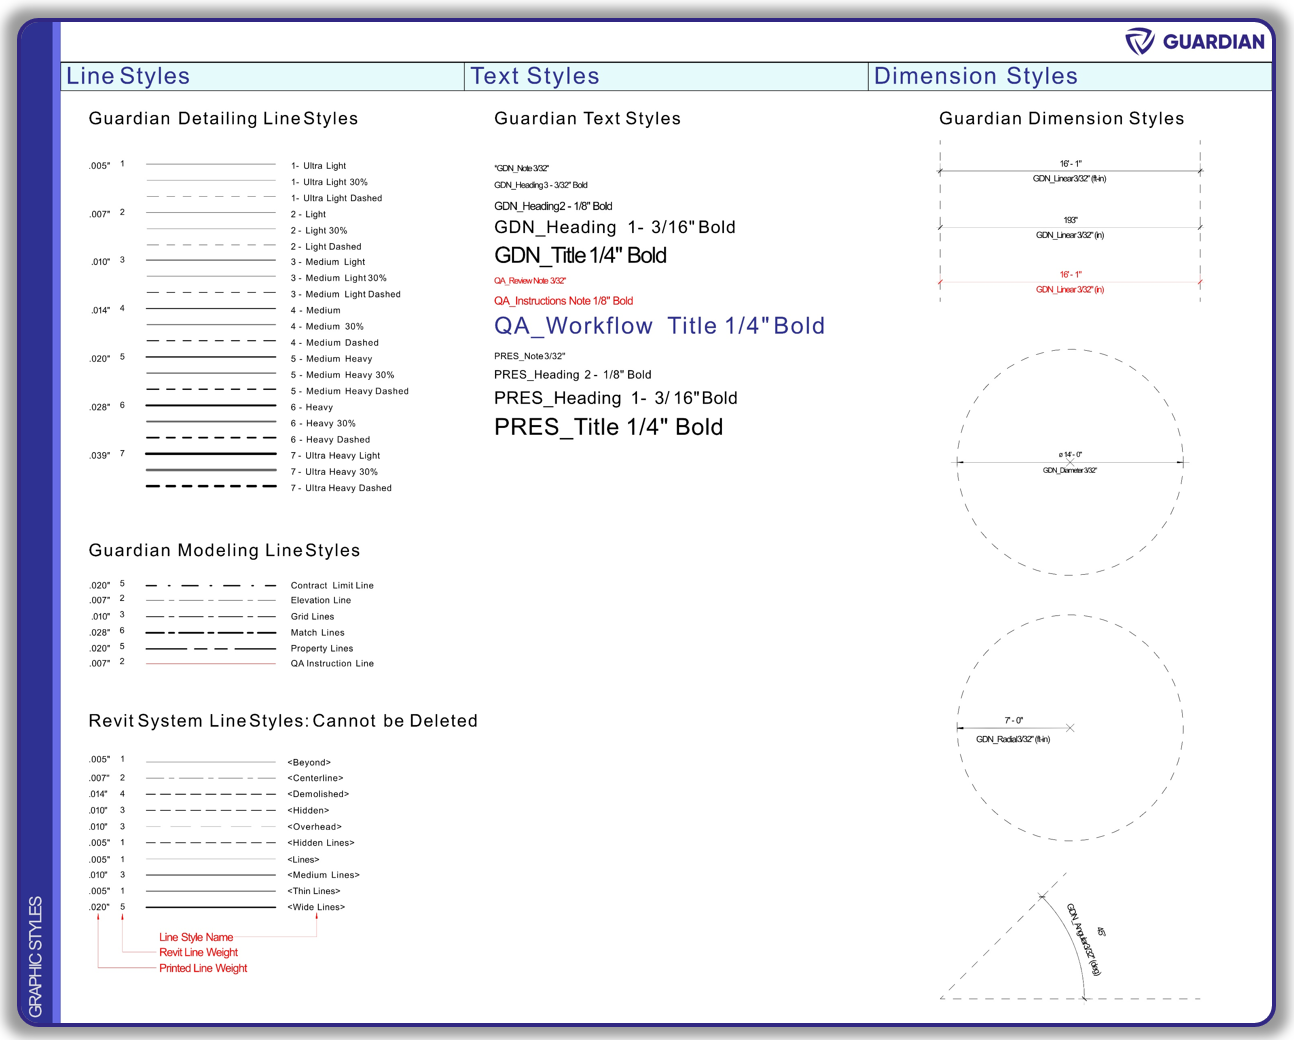Click the "3 - Medium Light 30%" label
Viewport: 1294px width, 1040px height.
(x=339, y=279)
